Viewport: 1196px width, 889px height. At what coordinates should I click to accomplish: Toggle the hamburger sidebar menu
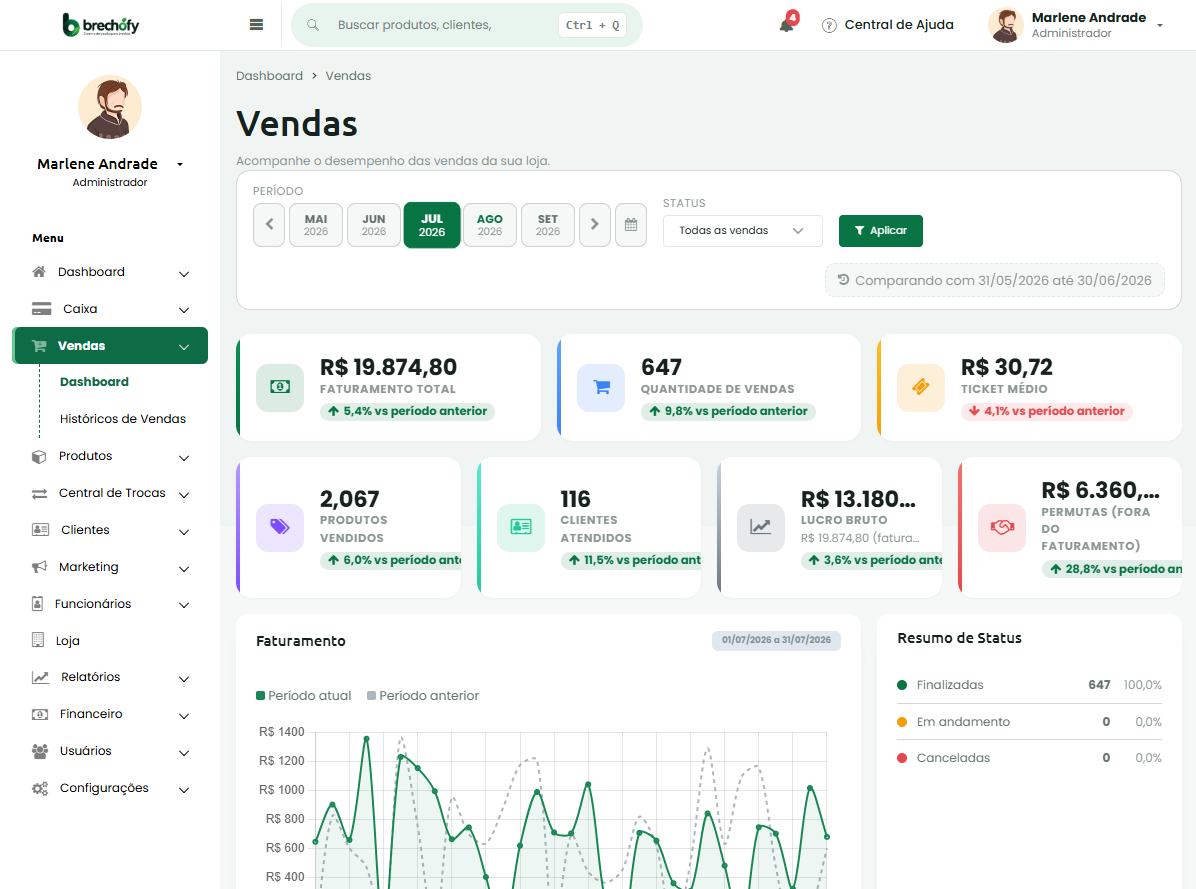(256, 25)
